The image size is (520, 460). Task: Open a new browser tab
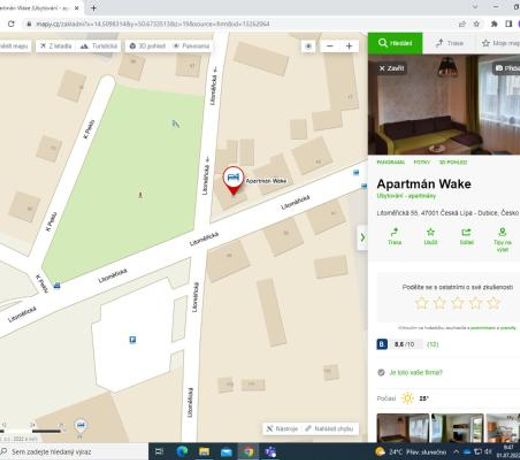click(x=94, y=8)
